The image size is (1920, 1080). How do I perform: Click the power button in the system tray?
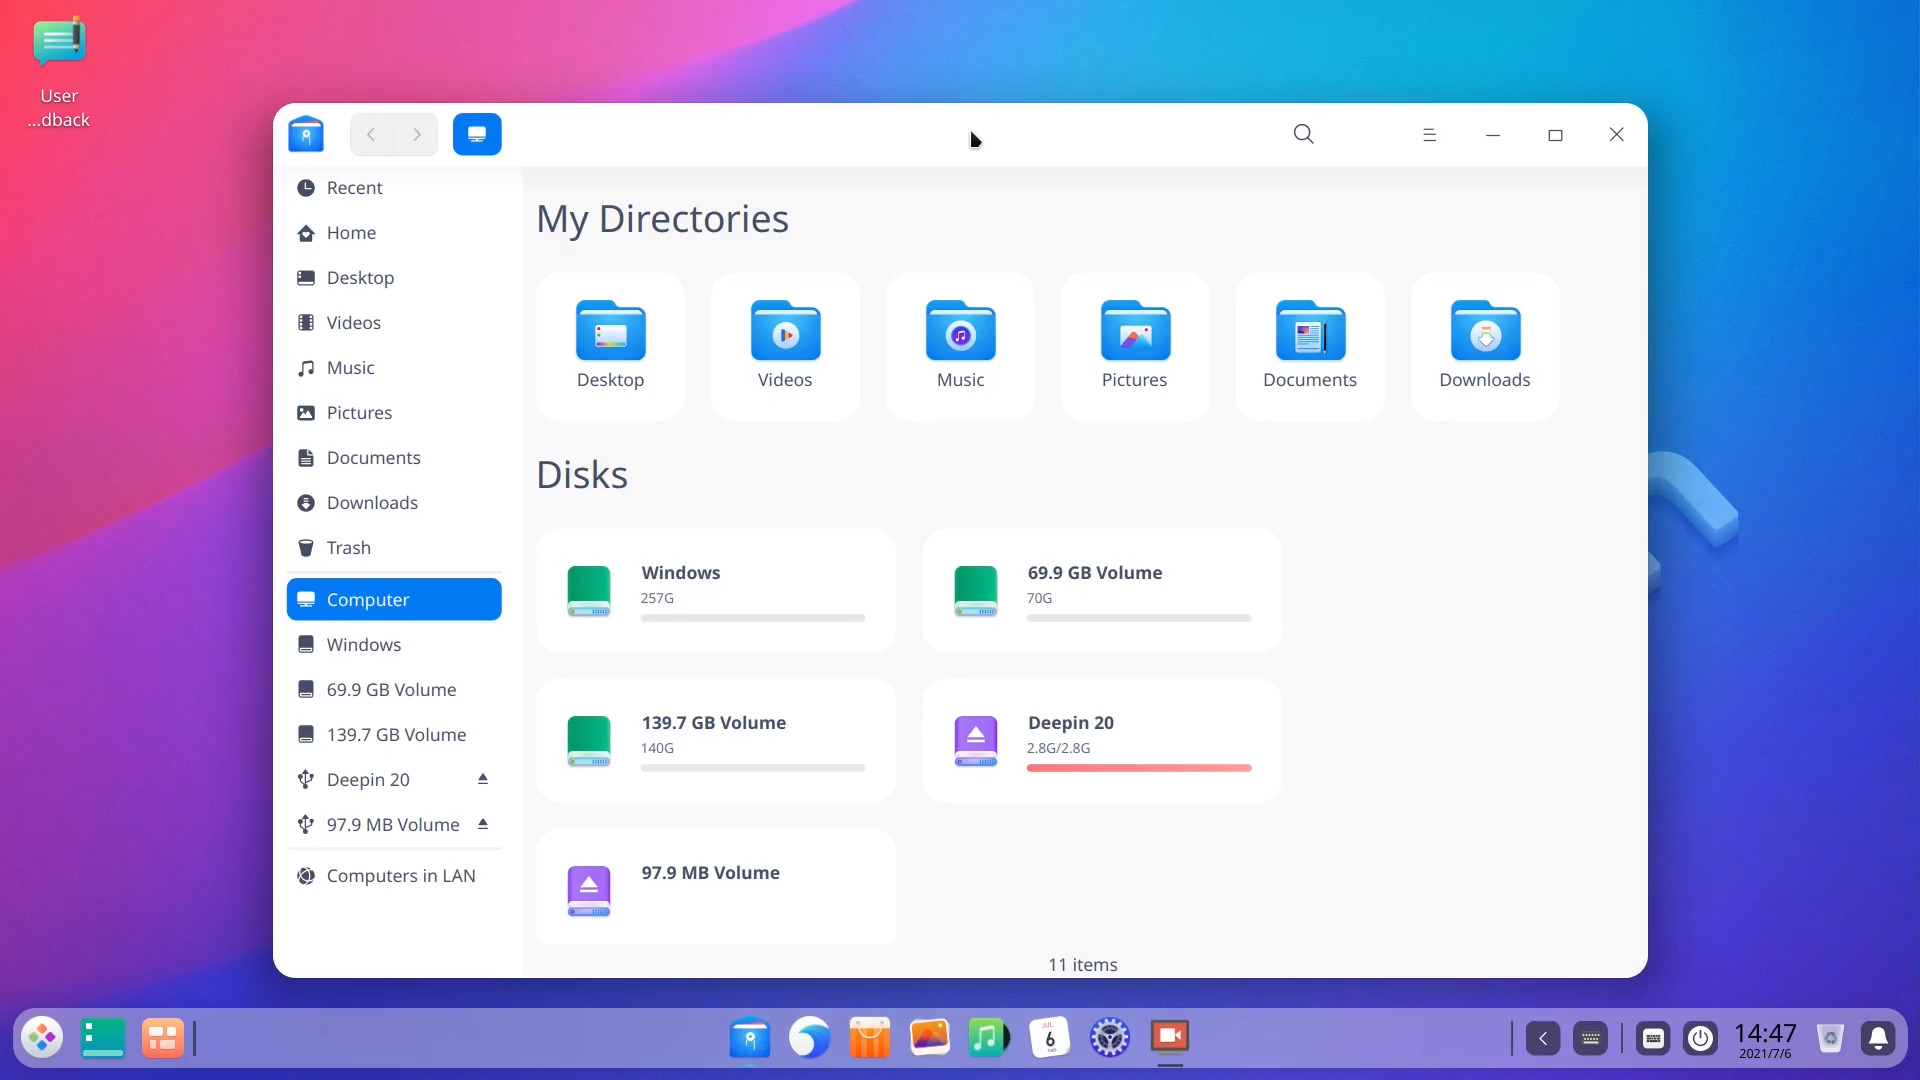[x=1700, y=1038]
